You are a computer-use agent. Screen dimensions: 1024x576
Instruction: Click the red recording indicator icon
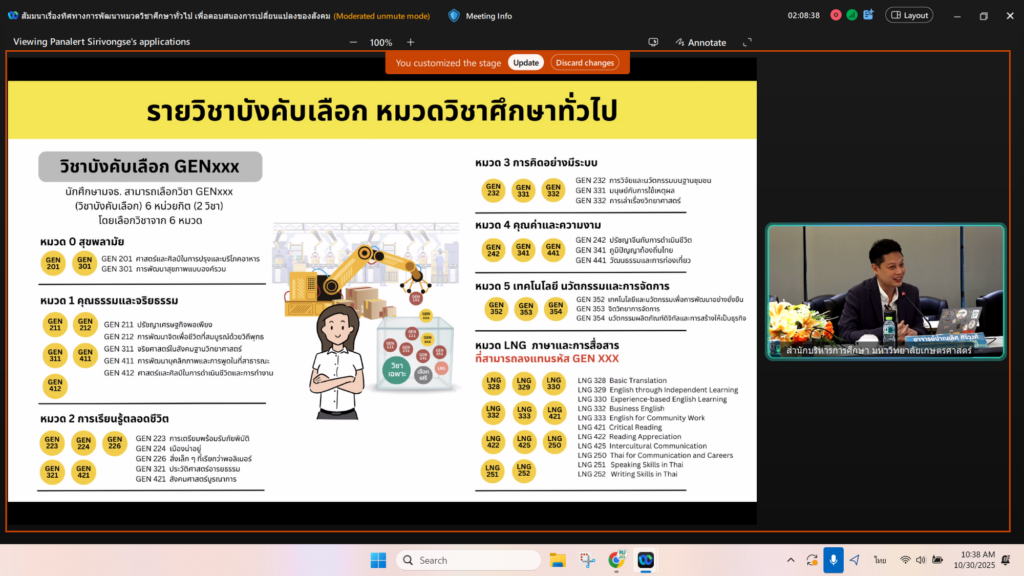(835, 15)
